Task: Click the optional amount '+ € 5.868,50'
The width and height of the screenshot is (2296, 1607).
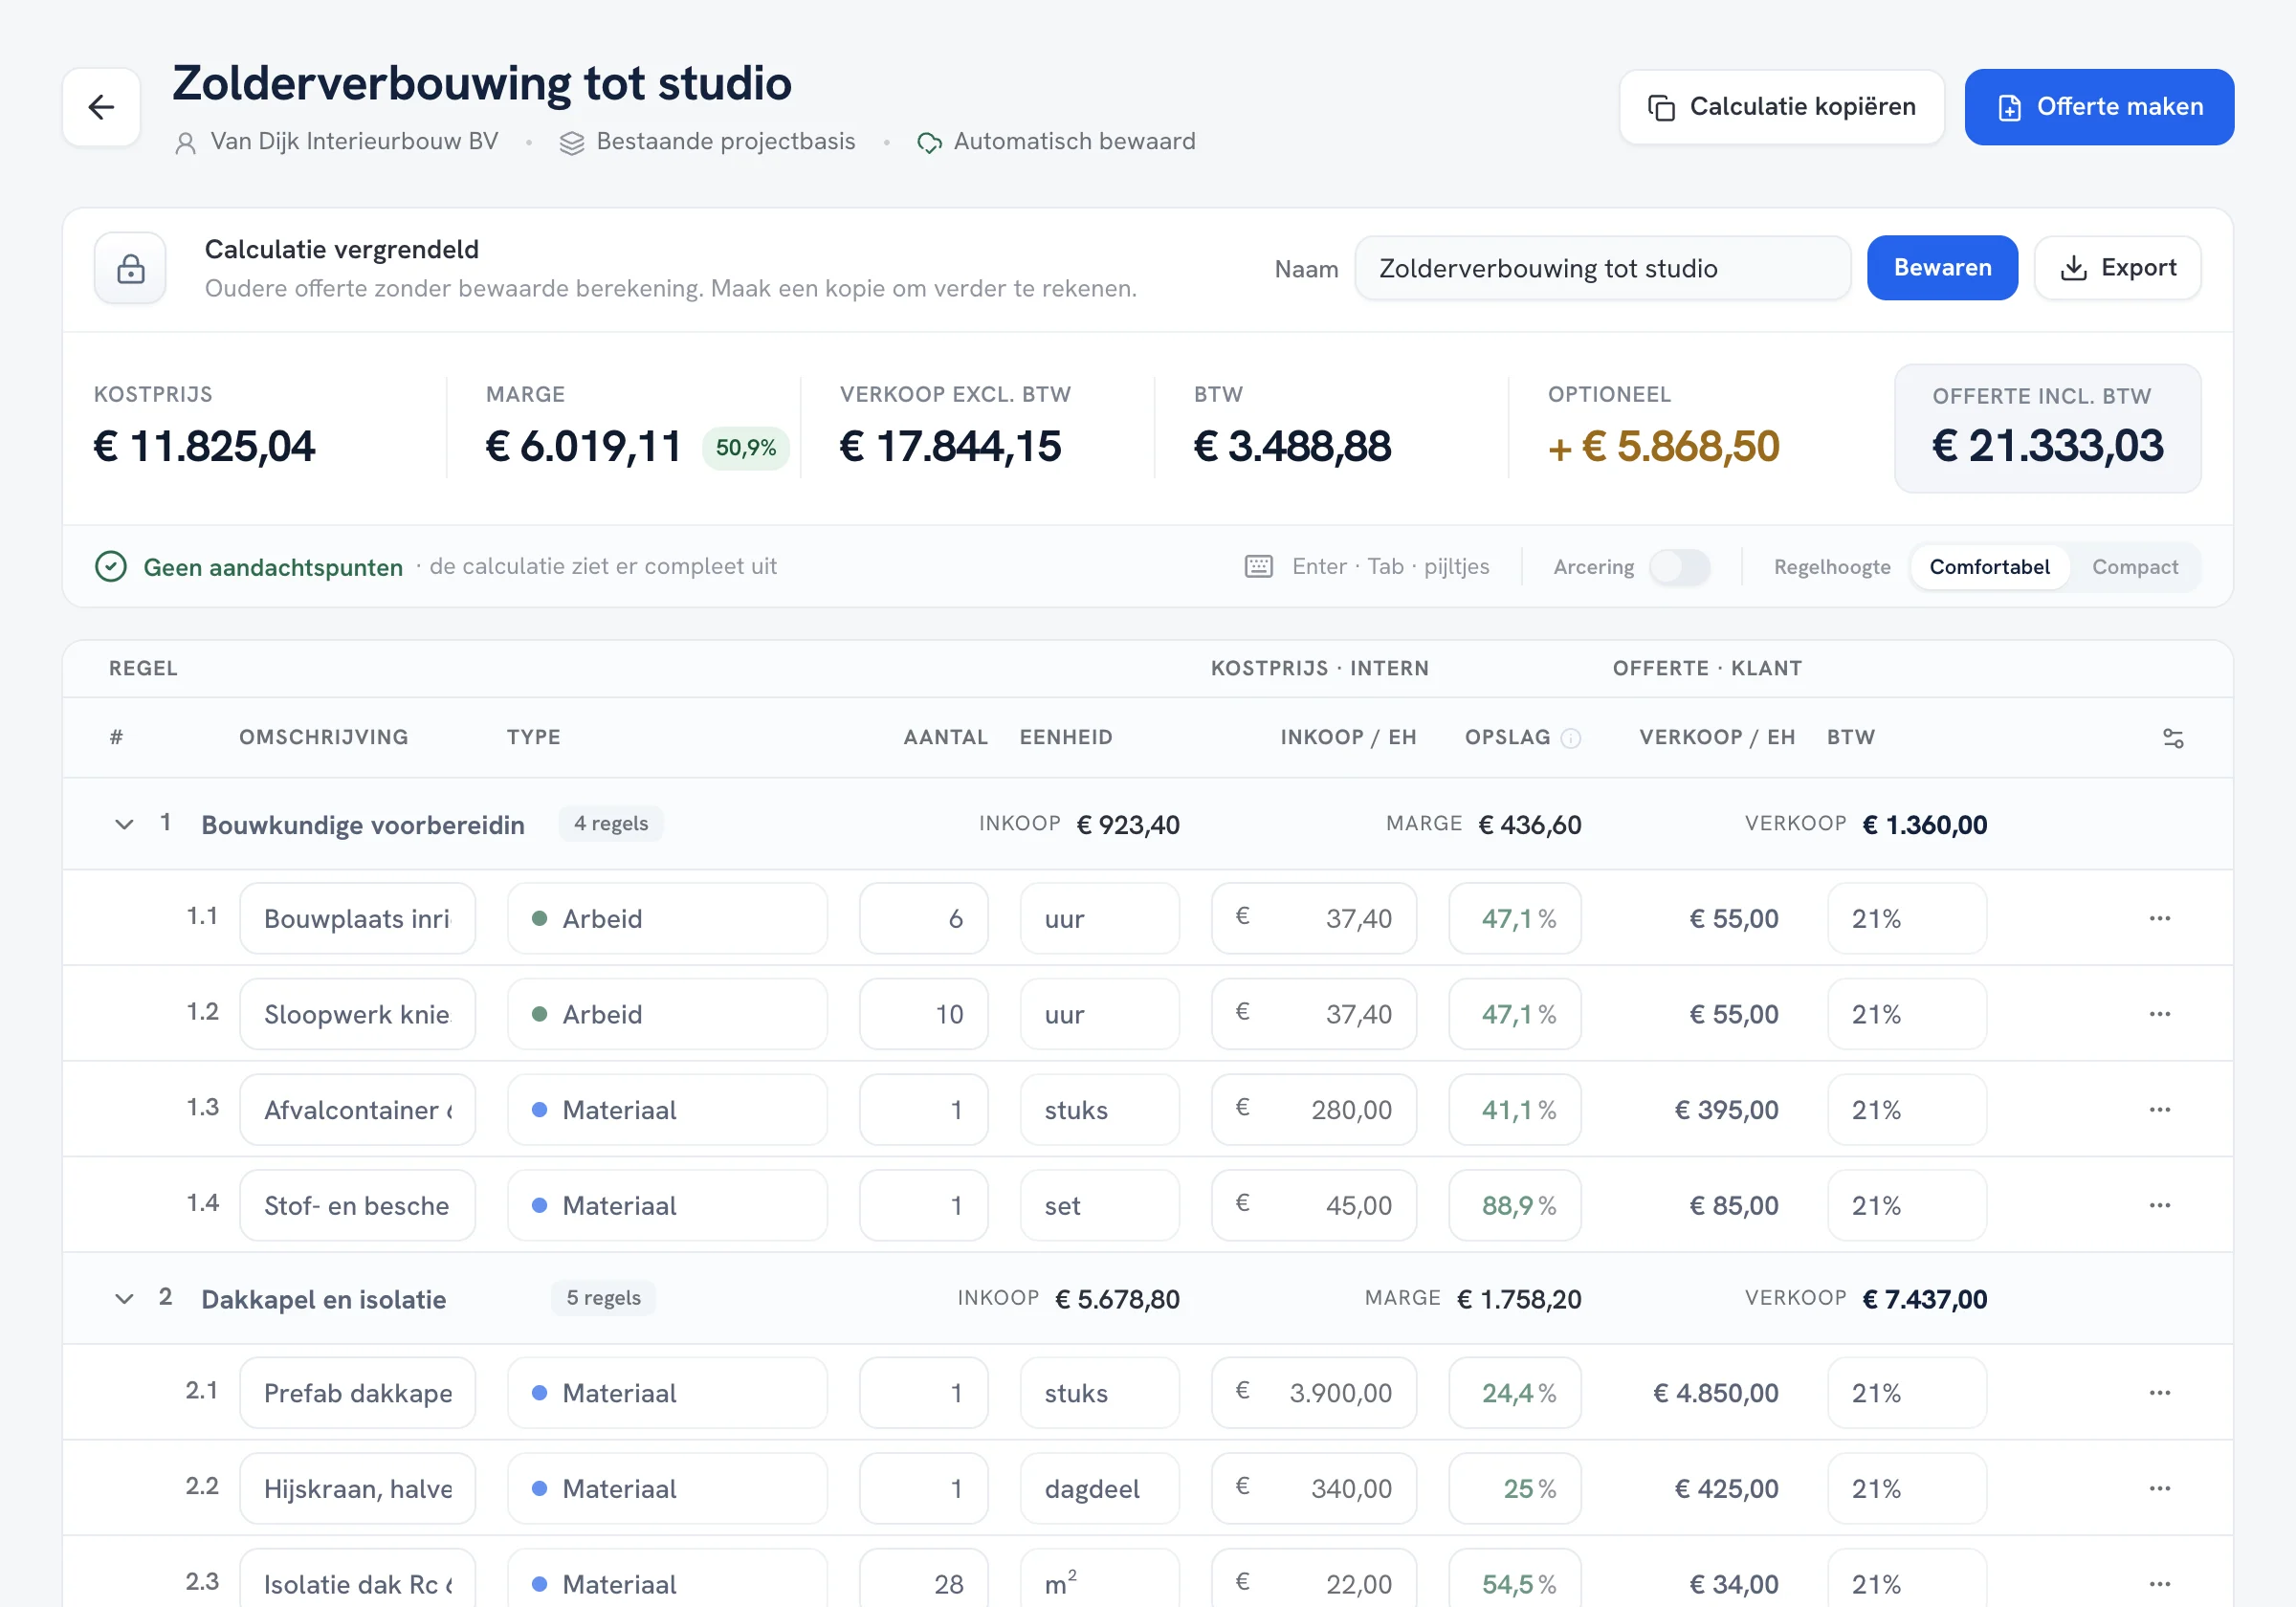Action: click(1663, 446)
